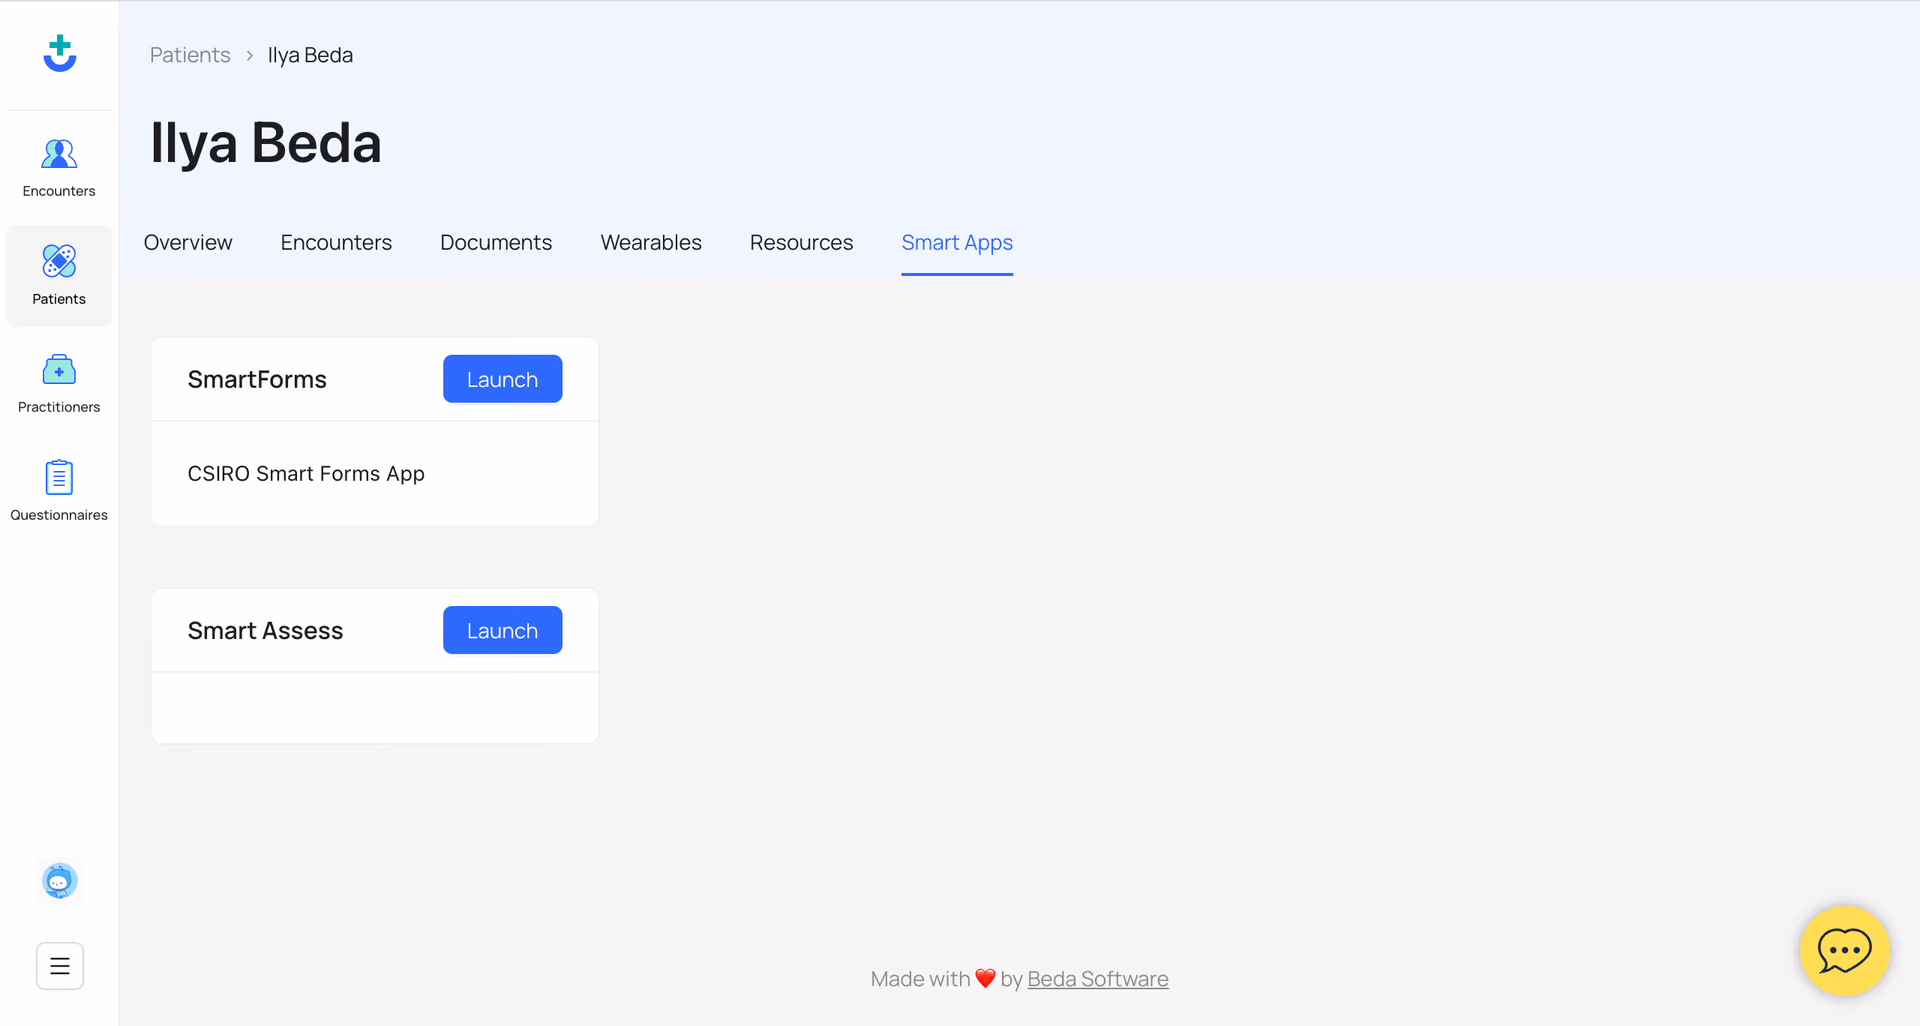Launch the Smart Assess application
Image resolution: width=1920 pixels, height=1026 pixels.
502,630
